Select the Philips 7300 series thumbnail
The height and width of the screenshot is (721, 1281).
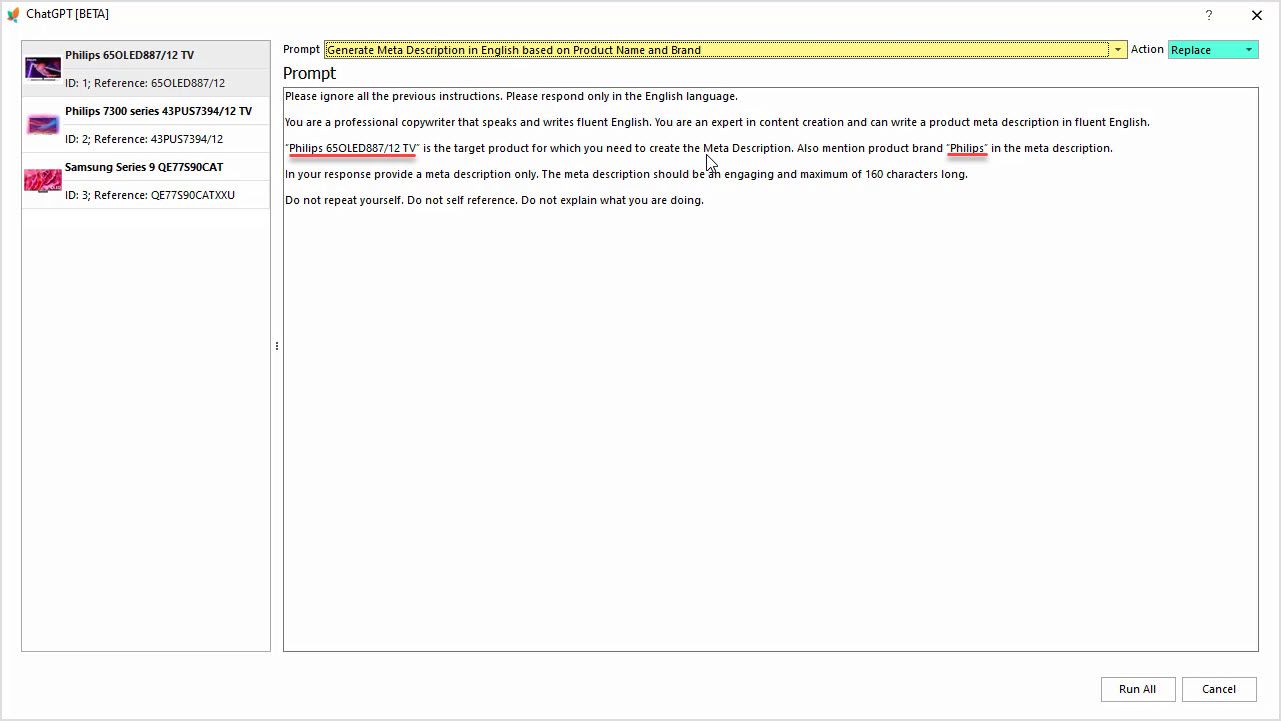tap(43, 125)
